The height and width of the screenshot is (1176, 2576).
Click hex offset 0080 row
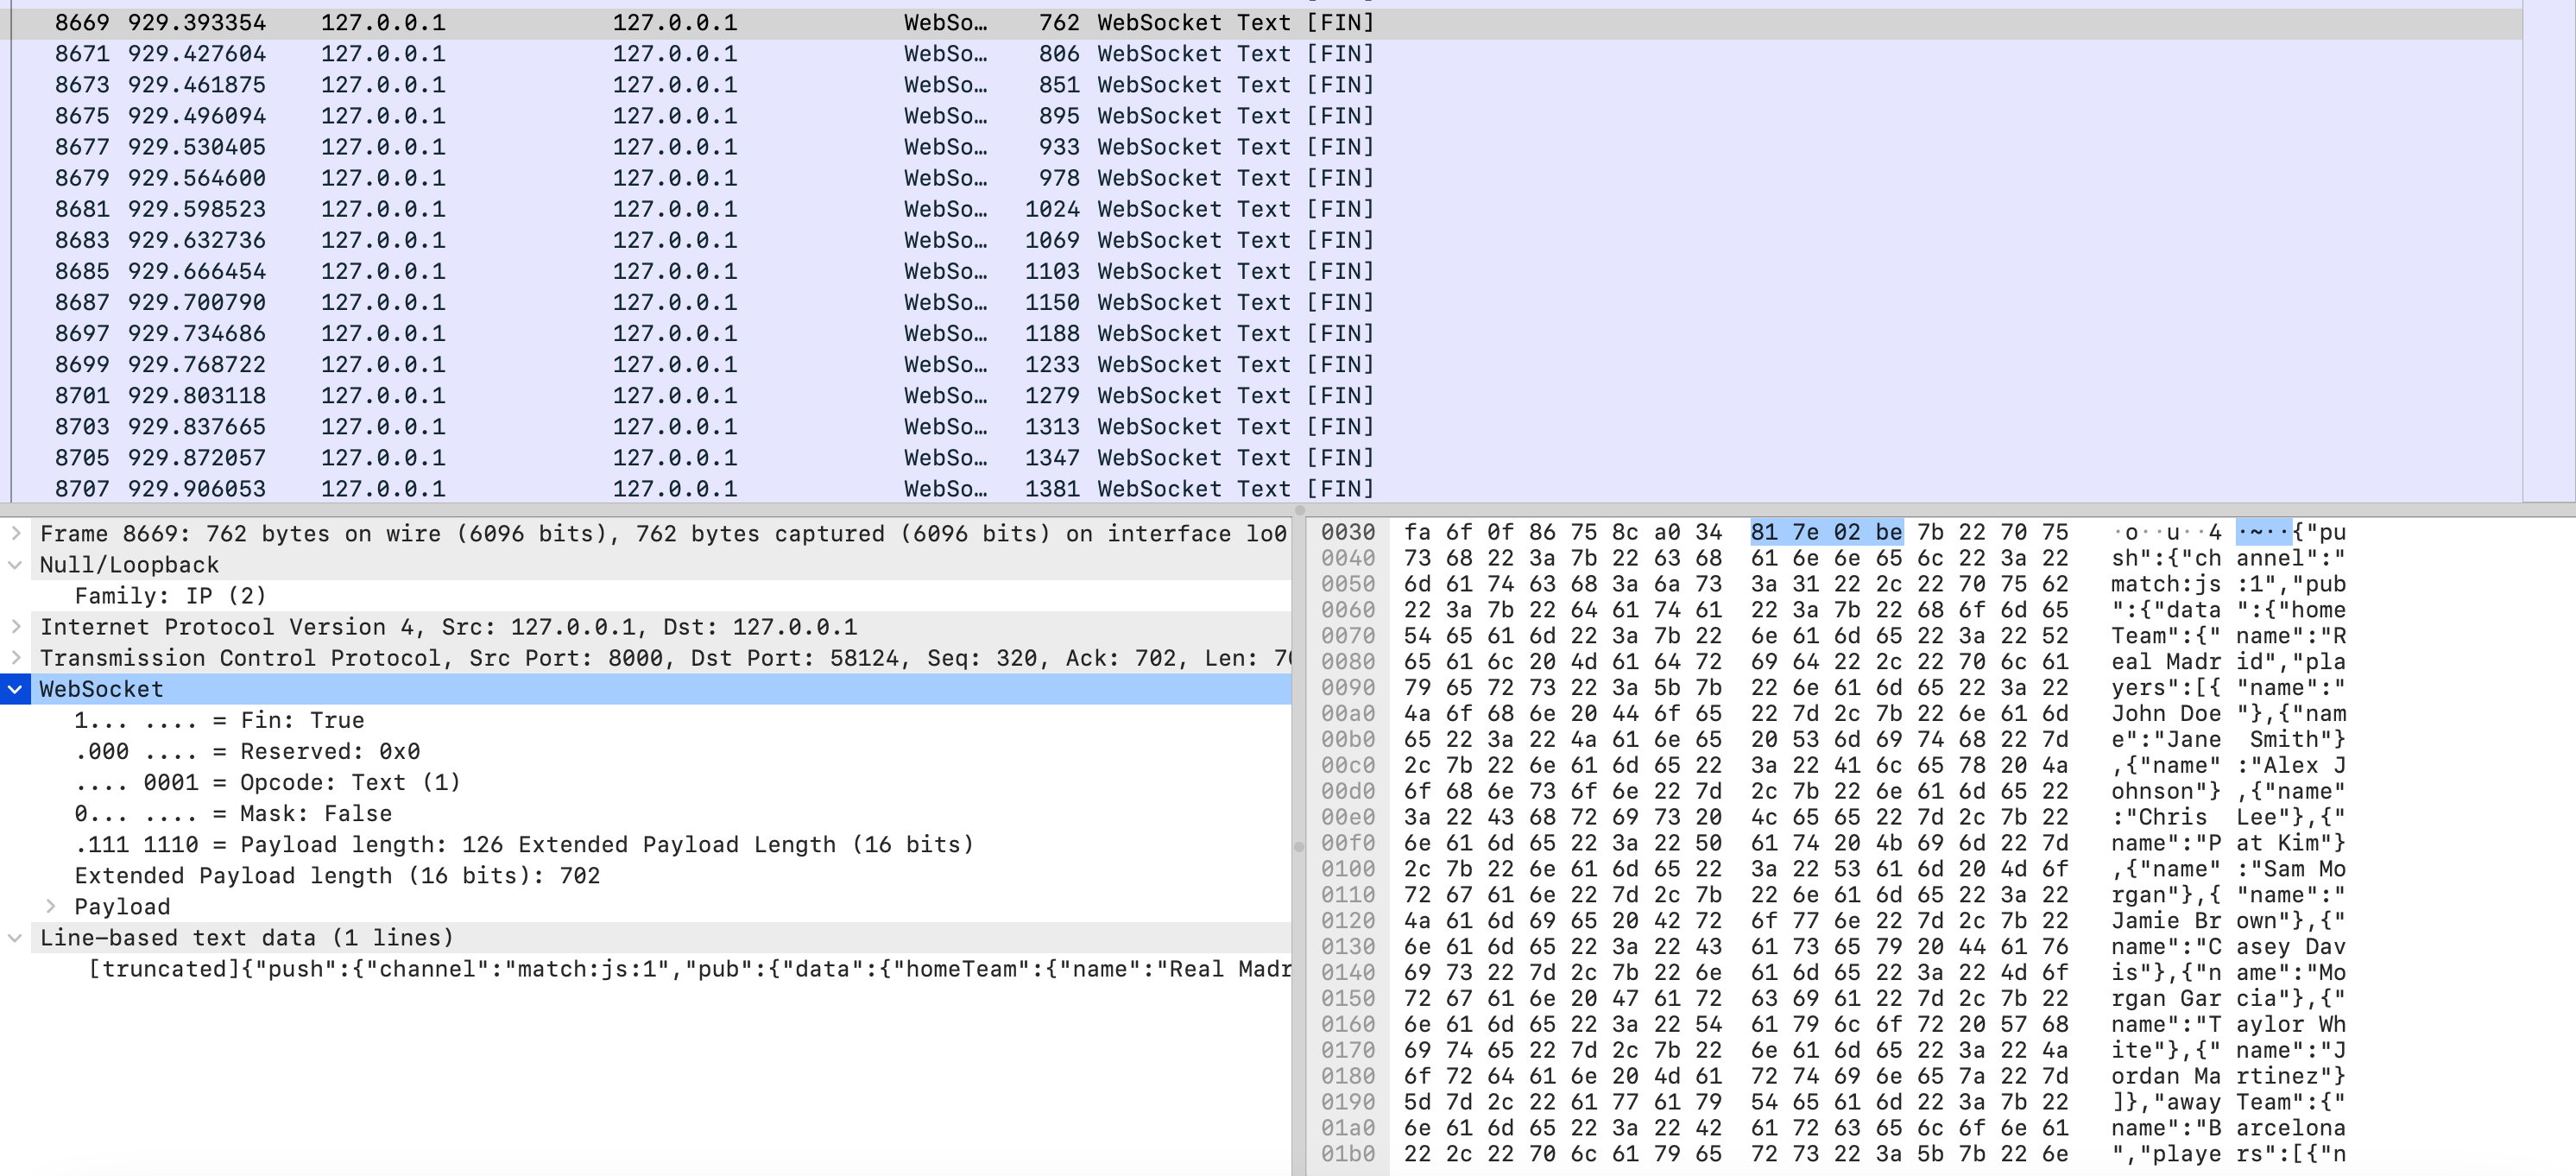tap(1347, 661)
